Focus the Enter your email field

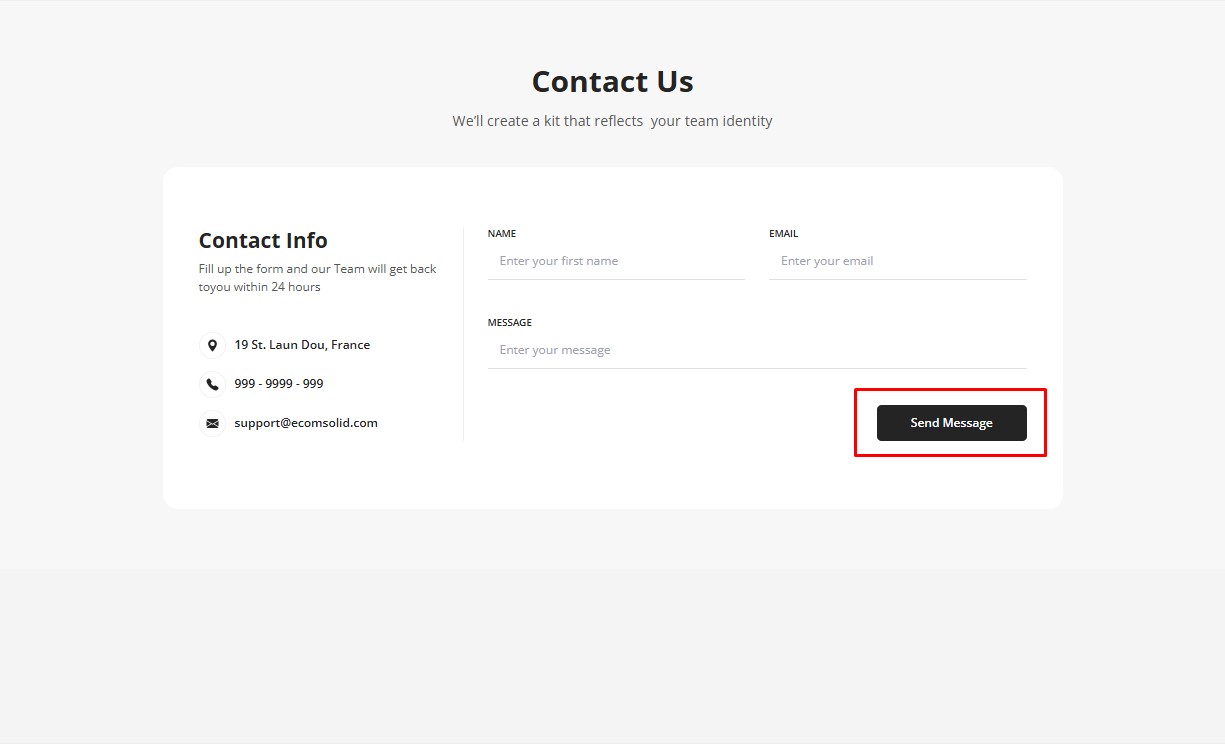click(x=897, y=261)
